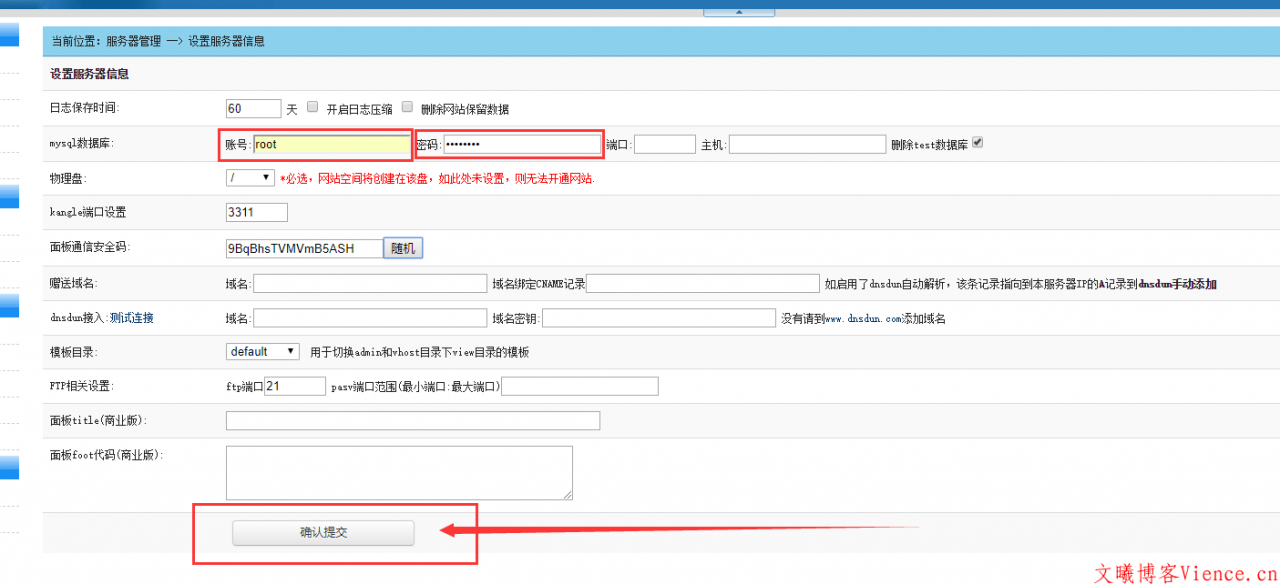This screenshot has width=1280, height=584.
Task: Check the 删除网站保留数据 option
Action: pos(408,107)
